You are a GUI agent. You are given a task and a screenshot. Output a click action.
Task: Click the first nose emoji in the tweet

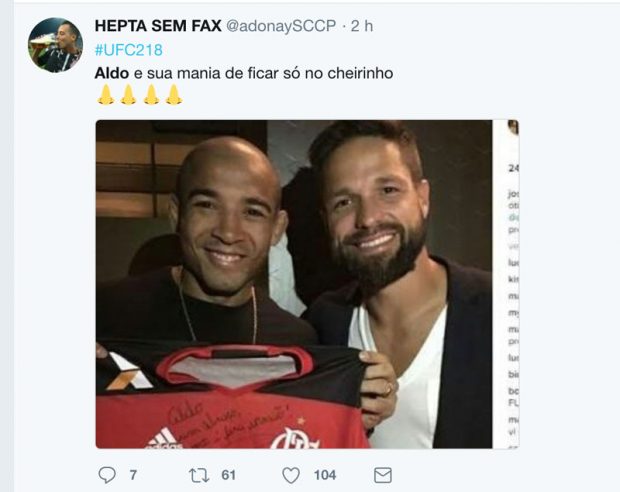point(104,96)
